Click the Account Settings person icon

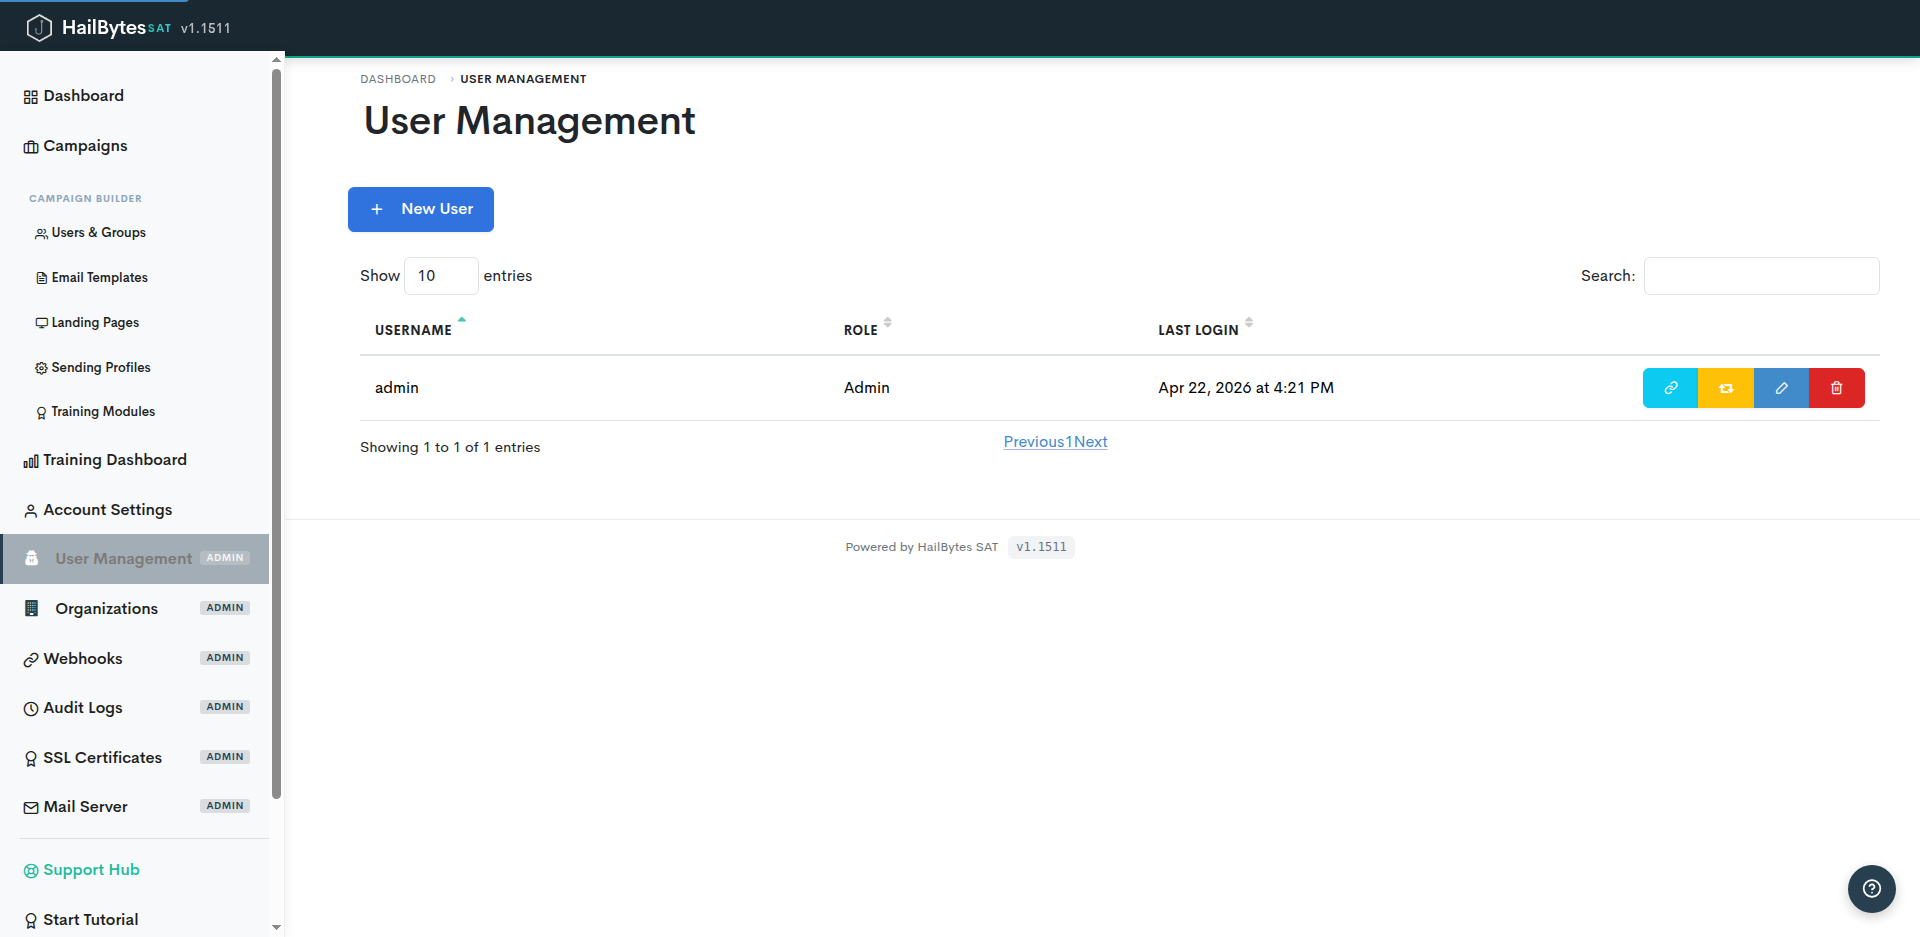click(31, 511)
